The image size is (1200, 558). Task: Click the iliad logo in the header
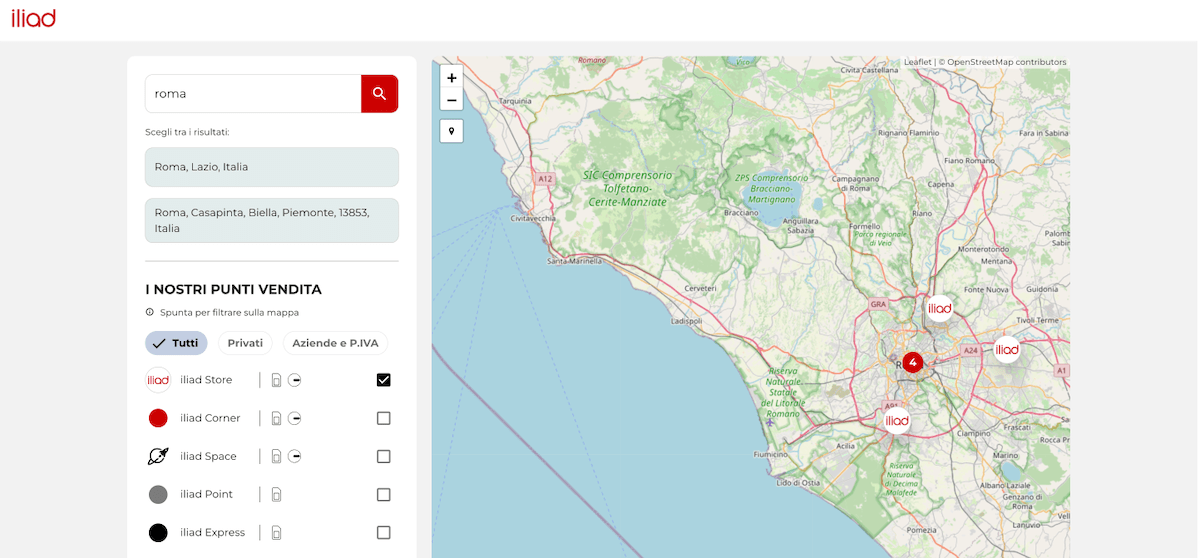click(34, 18)
